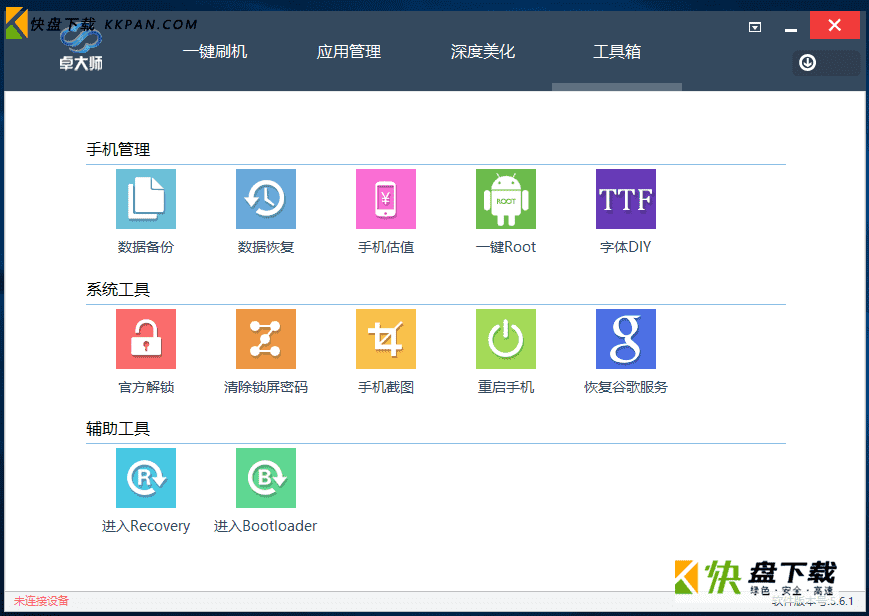Start the 一键Root android icon
Screen dimensions: 869x616
click(506, 199)
